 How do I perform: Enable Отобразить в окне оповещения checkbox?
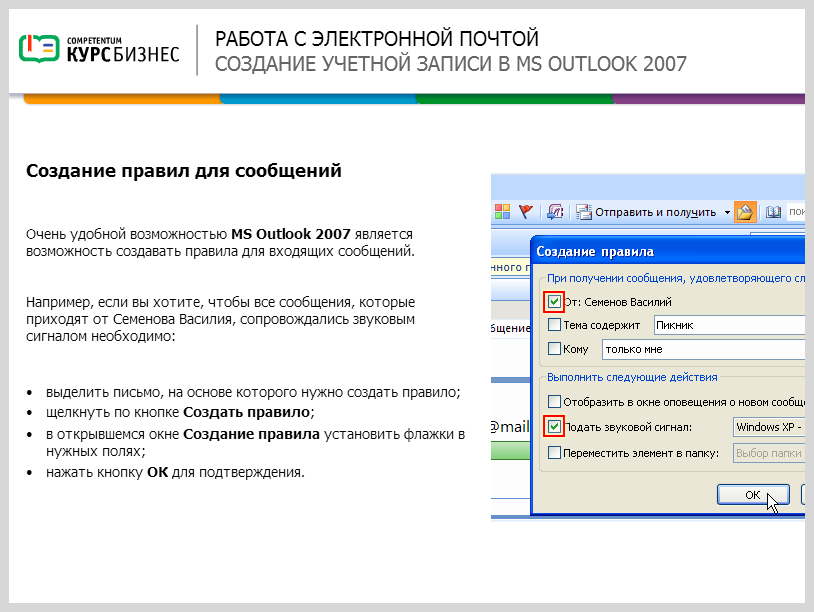pyautogui.click(x=554, y=402)
